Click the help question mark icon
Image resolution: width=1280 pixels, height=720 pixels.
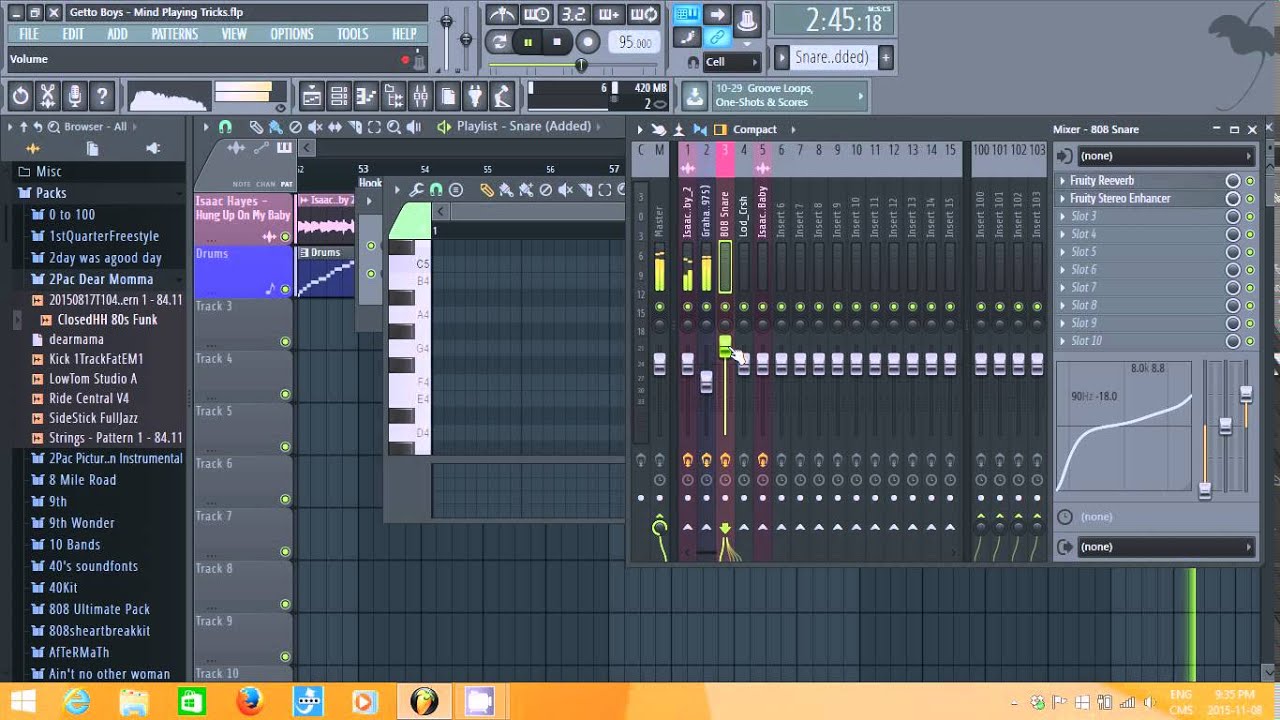coord(101,96)
